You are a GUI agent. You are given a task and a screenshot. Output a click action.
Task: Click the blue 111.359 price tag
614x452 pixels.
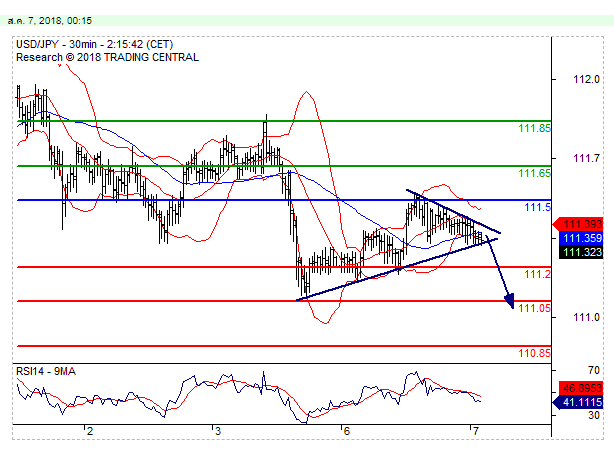(581, 238)
